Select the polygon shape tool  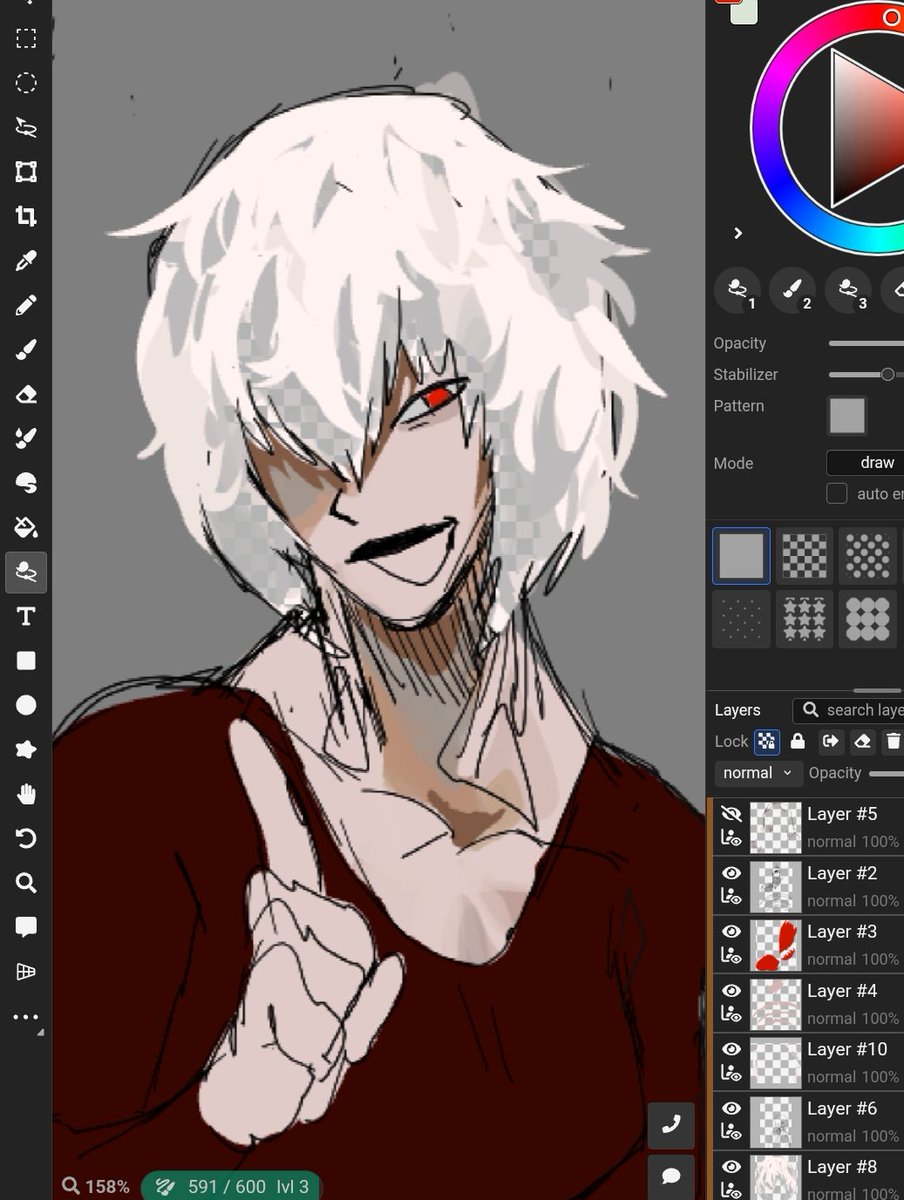(x=26, y=750)
